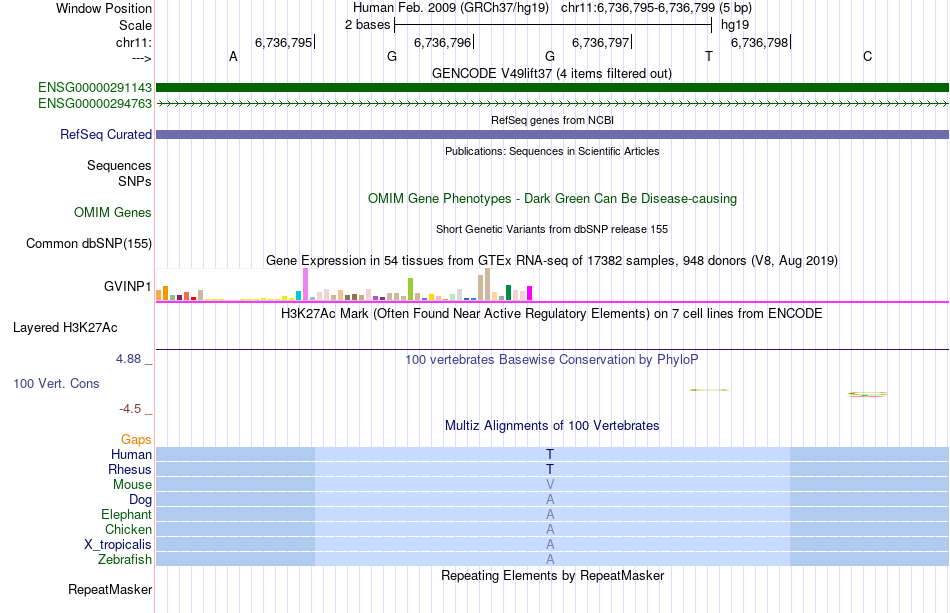Click the GTEx Gene Expression title

(x=552, y=260)
